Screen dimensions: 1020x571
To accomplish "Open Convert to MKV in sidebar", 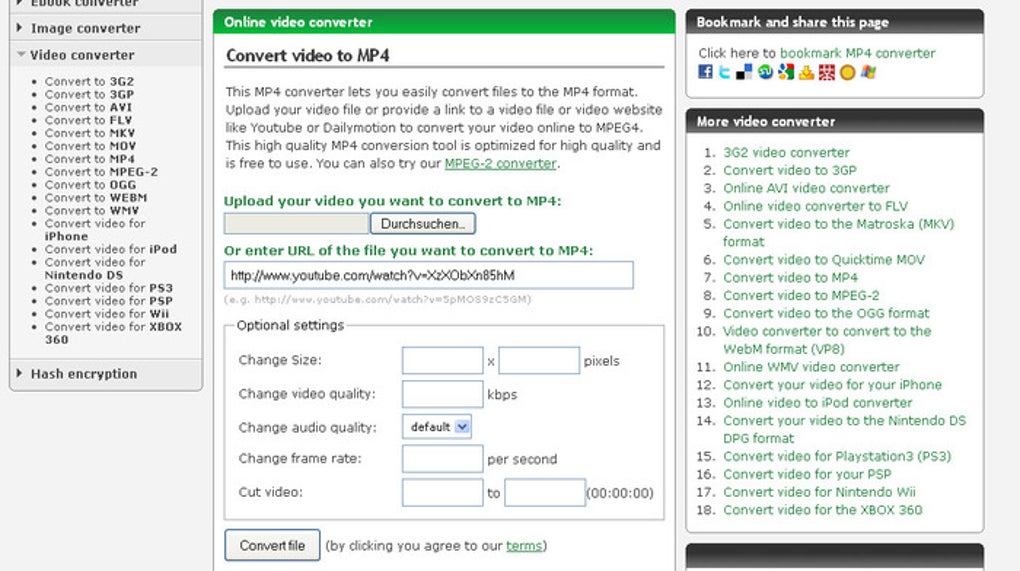I will (90, 133).
